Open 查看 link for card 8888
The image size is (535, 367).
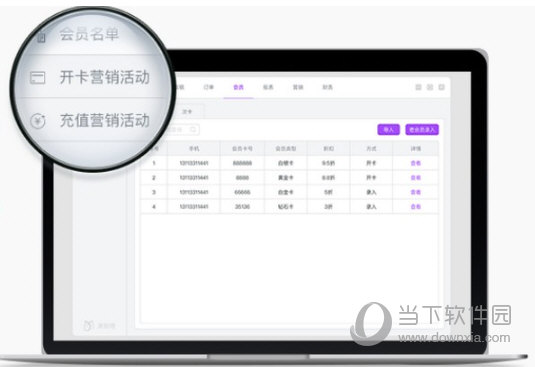(x=416, y=178)
